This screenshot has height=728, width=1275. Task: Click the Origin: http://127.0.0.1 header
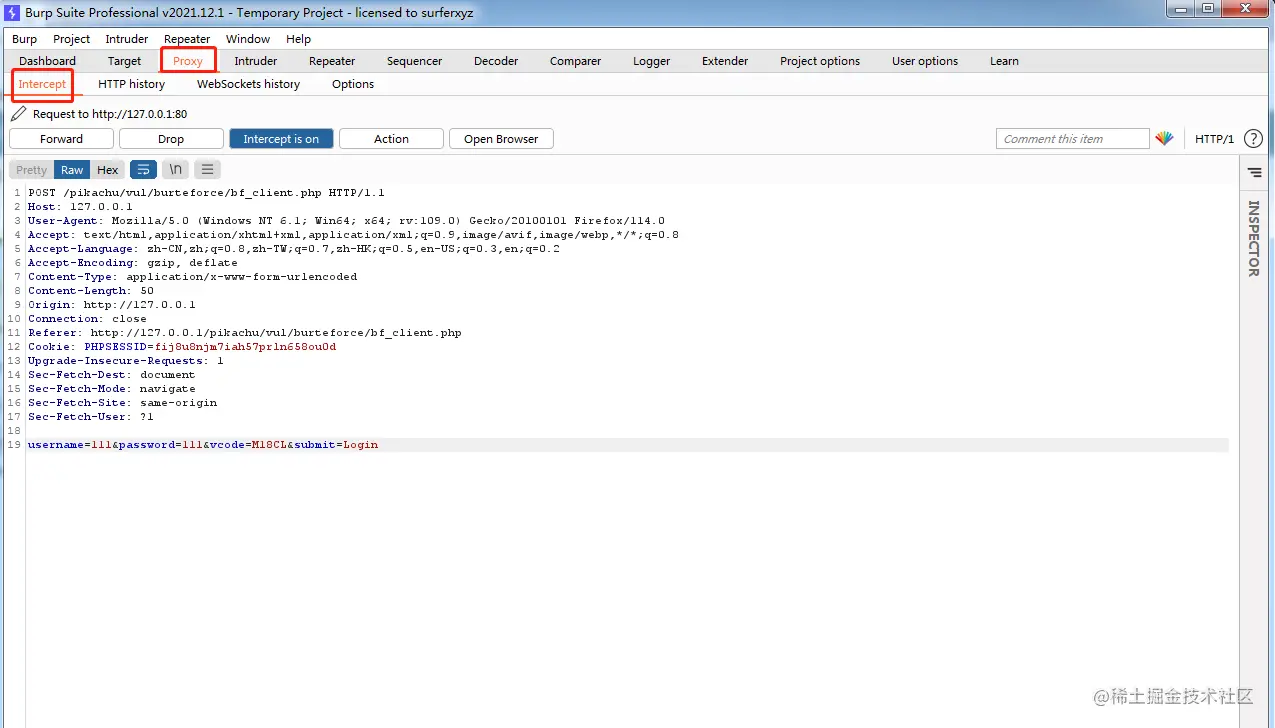[112, 305]
